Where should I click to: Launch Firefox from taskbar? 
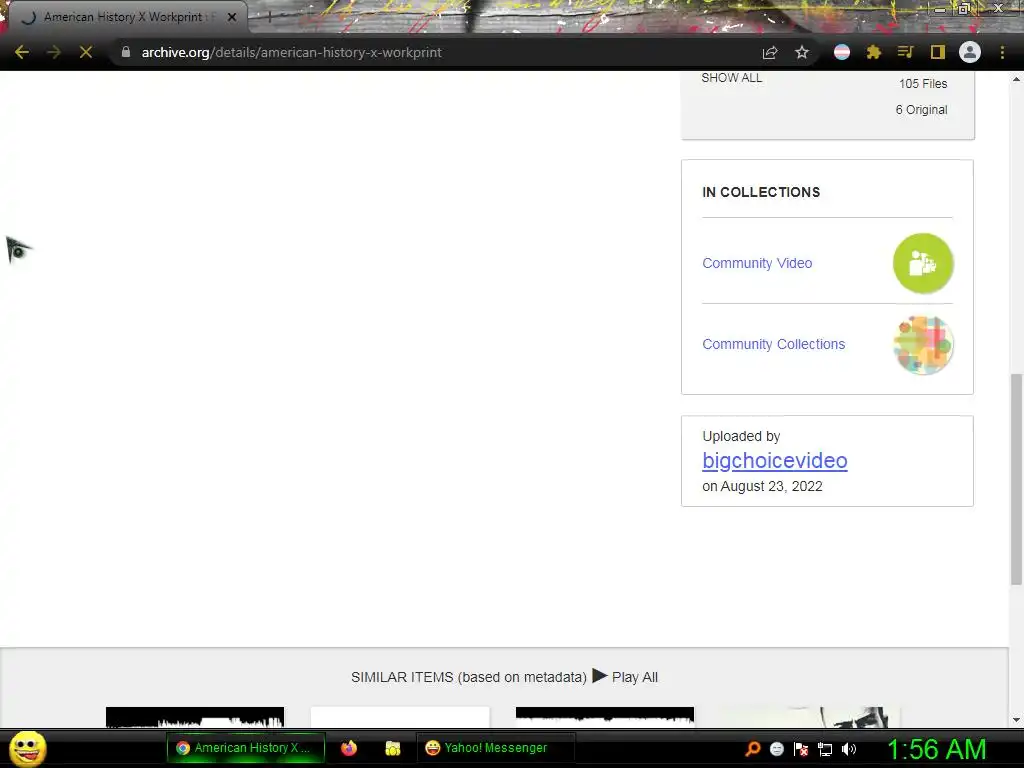coord(349,748)
